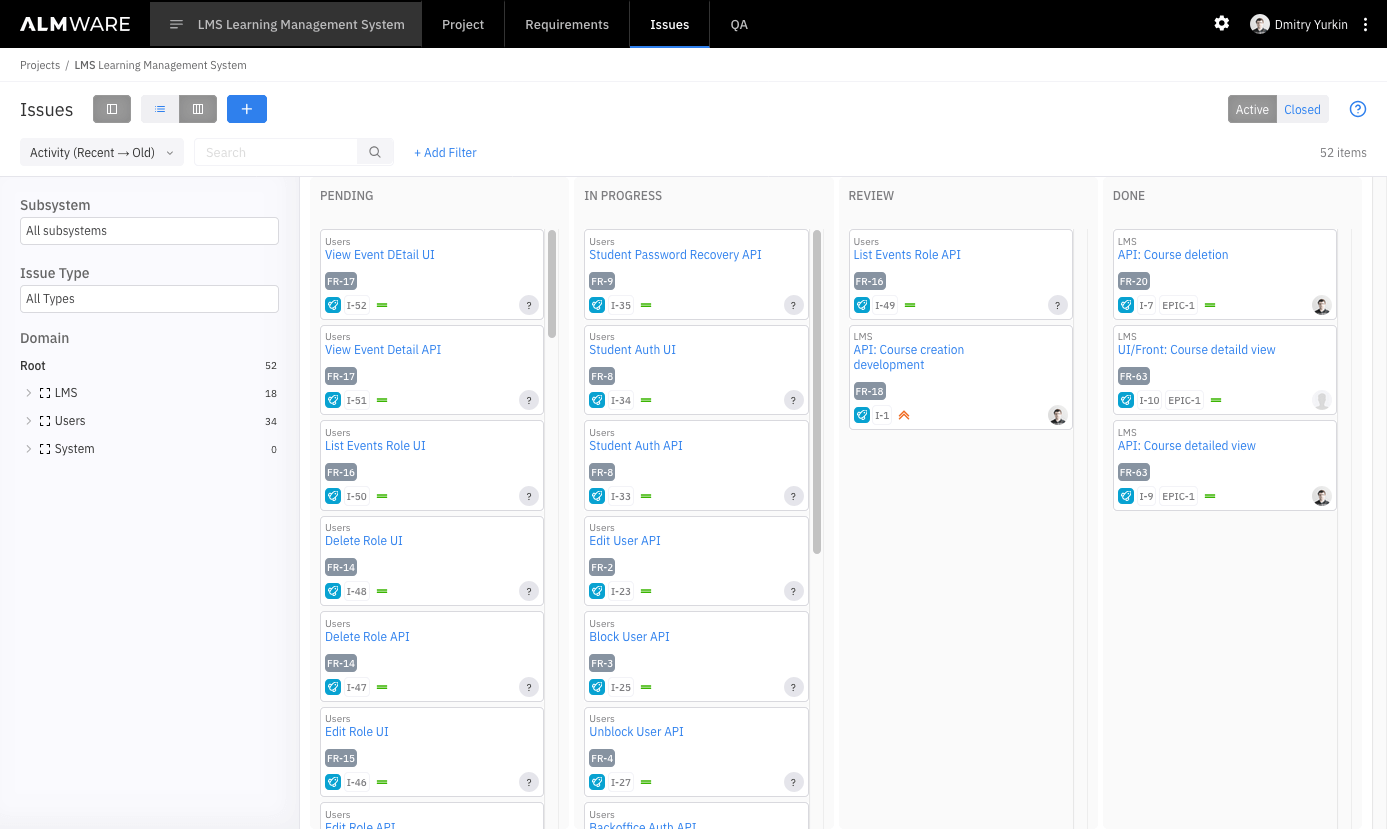Viewport: 1387px width, 829px height.
Task: Focus the Search input field
Action: pyautogui.click(x=276, y=152)
